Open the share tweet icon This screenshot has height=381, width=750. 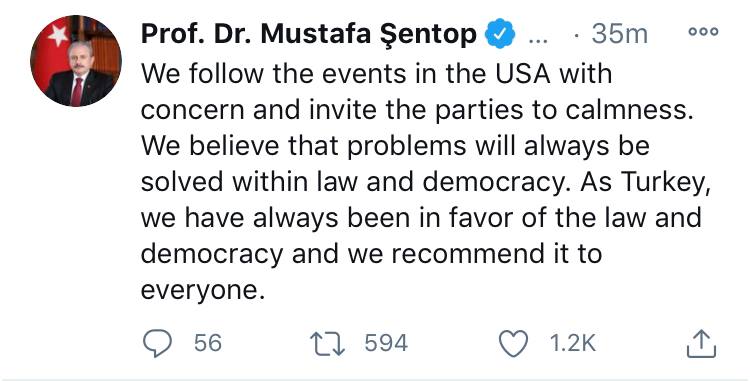click(x=702, y=343)
